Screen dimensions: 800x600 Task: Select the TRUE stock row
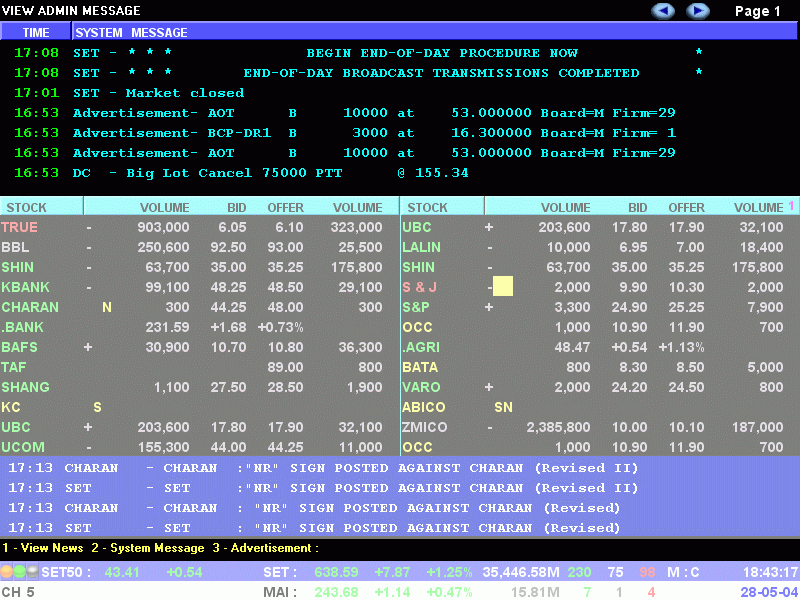coord(199,227)
